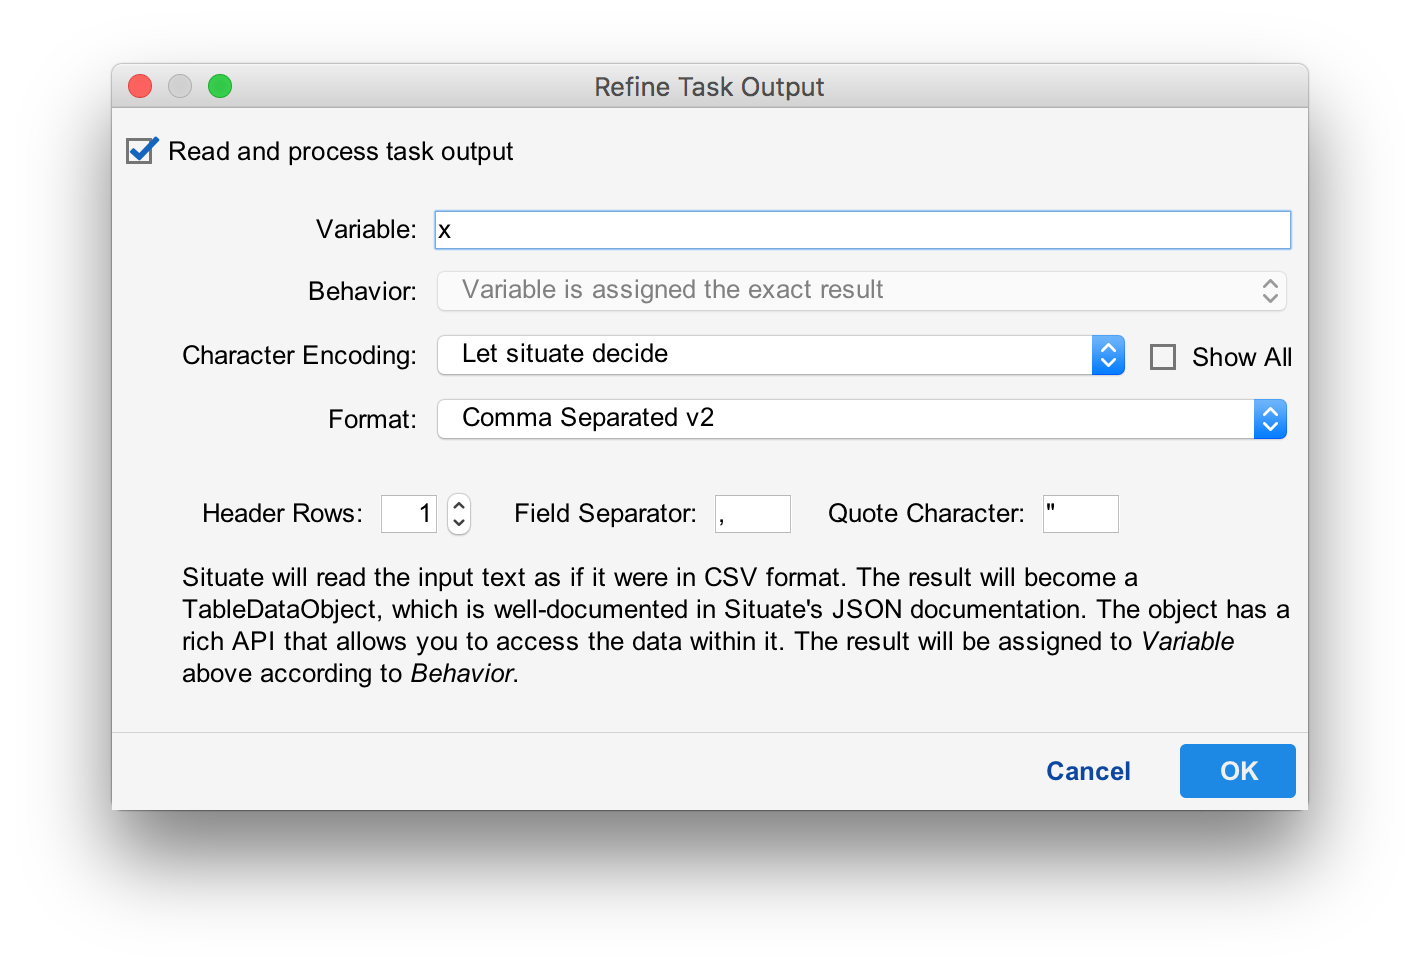Click the yellow minimize traffic light
Screen dimensions: 1420x970
pos(180,86)
